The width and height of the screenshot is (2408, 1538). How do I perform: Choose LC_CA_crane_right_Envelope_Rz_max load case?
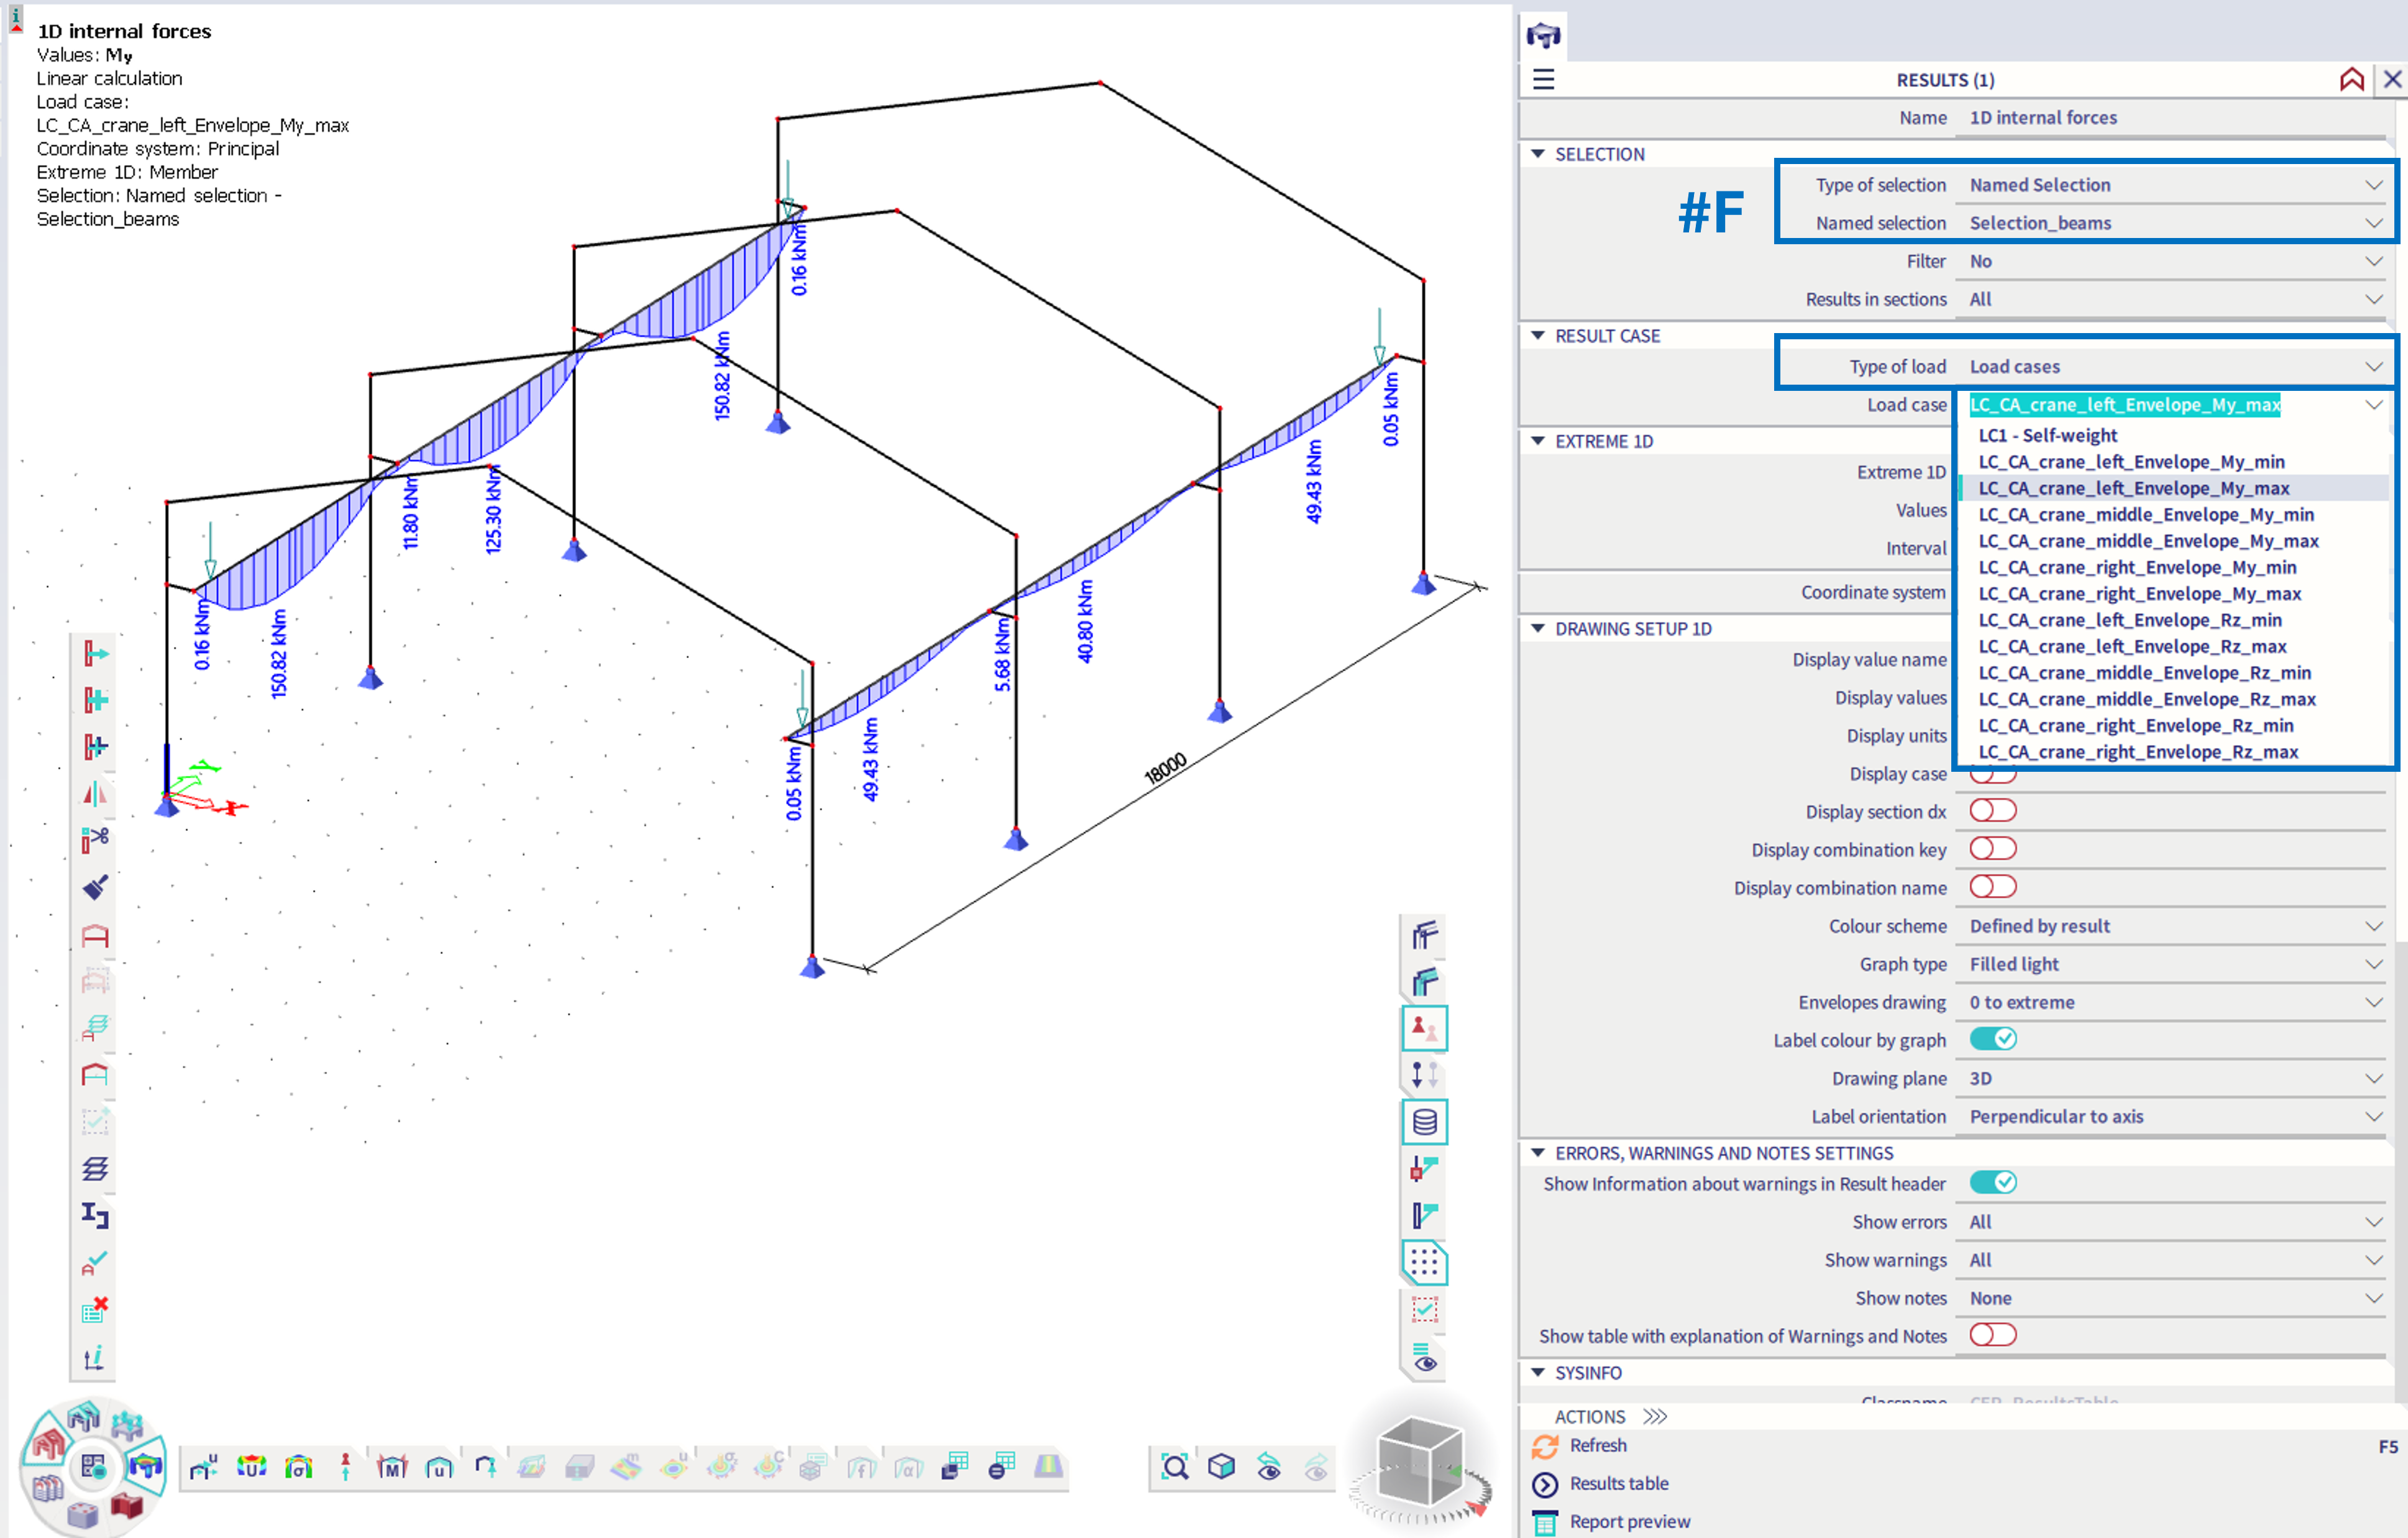coord(2138,752)
